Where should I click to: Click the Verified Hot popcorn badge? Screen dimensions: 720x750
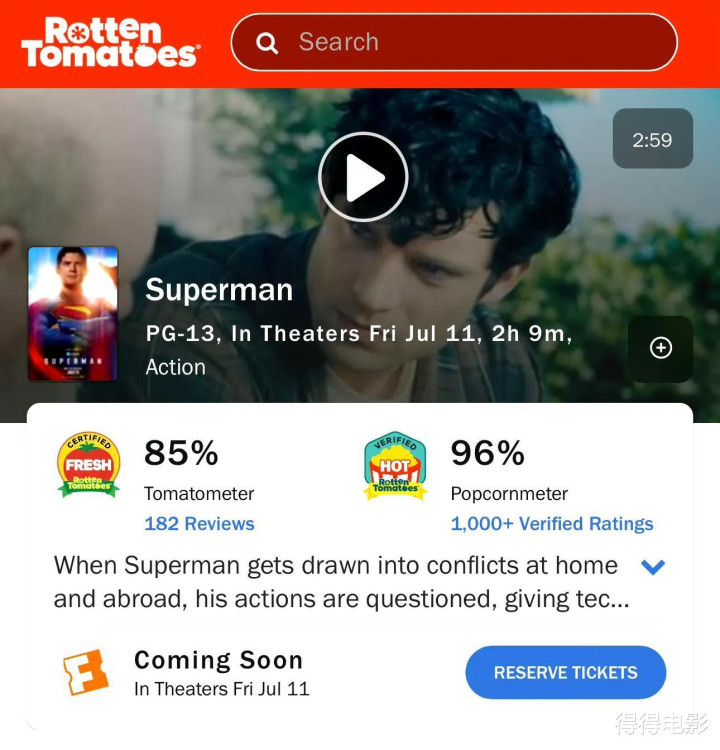tap(395, 465)
